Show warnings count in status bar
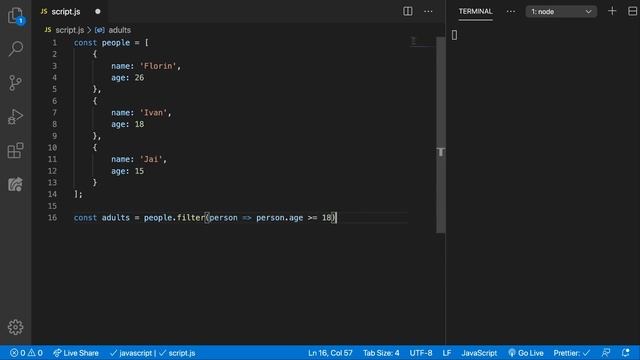 coord(36,353)
